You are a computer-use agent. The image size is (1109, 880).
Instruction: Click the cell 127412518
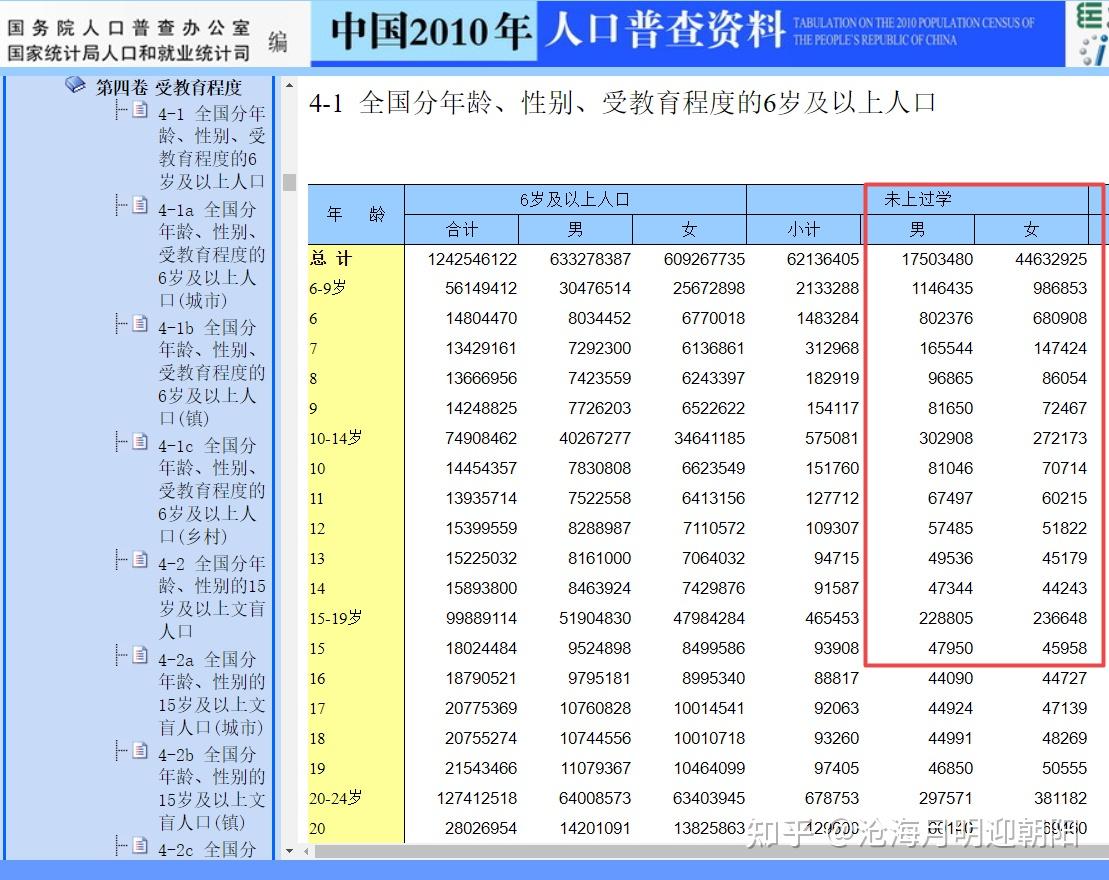click(477, 798)
